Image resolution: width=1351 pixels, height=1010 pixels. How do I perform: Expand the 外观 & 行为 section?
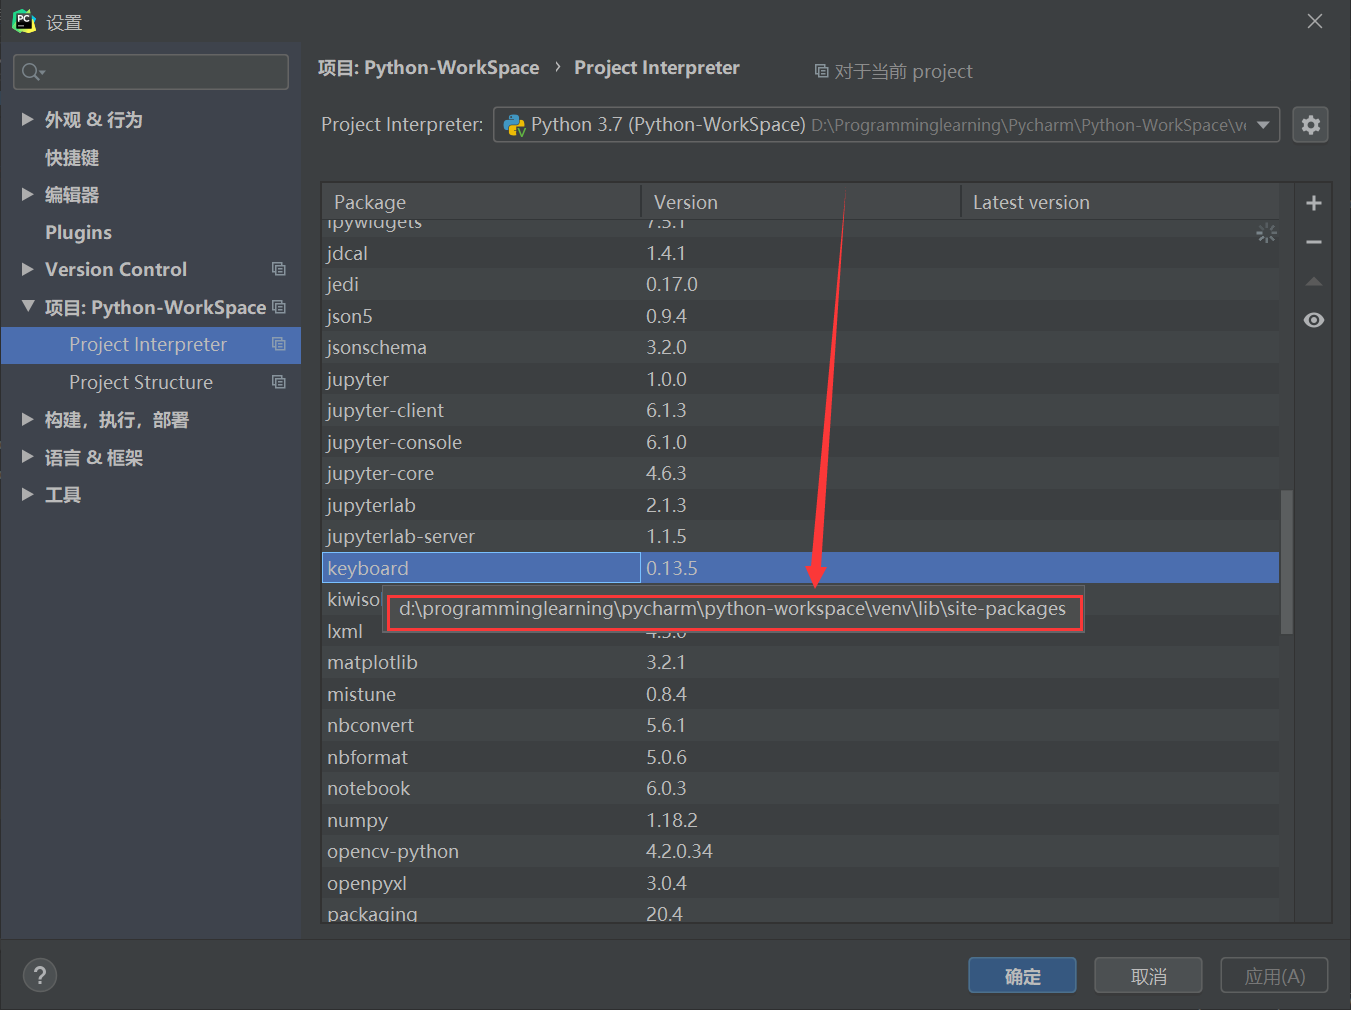(27, 119)
